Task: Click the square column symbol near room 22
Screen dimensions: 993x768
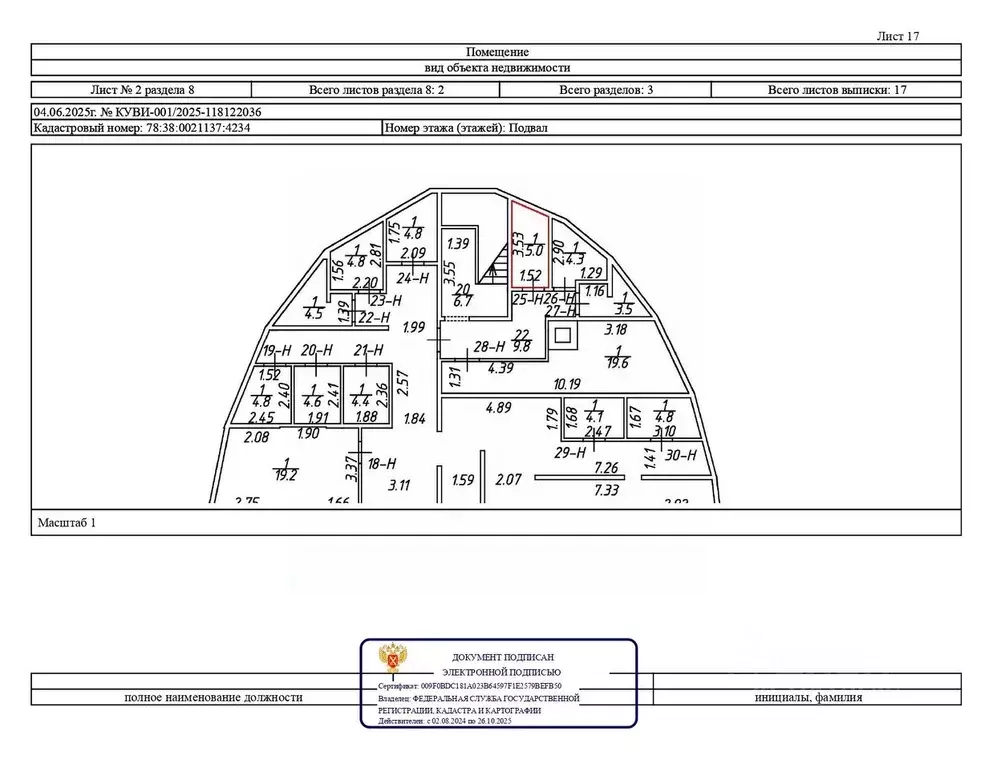Action: click(x=563, y=335)
